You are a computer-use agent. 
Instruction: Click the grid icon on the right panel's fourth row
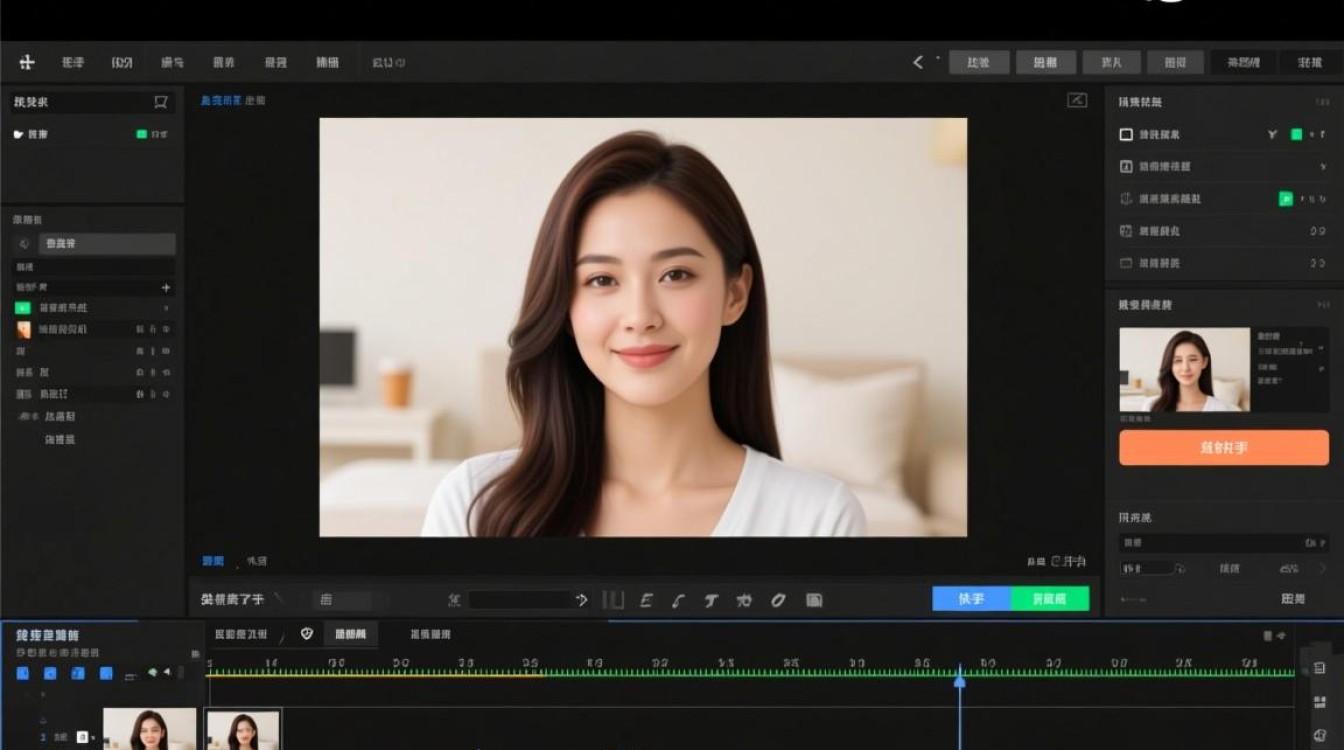[x=1126, y=231]
